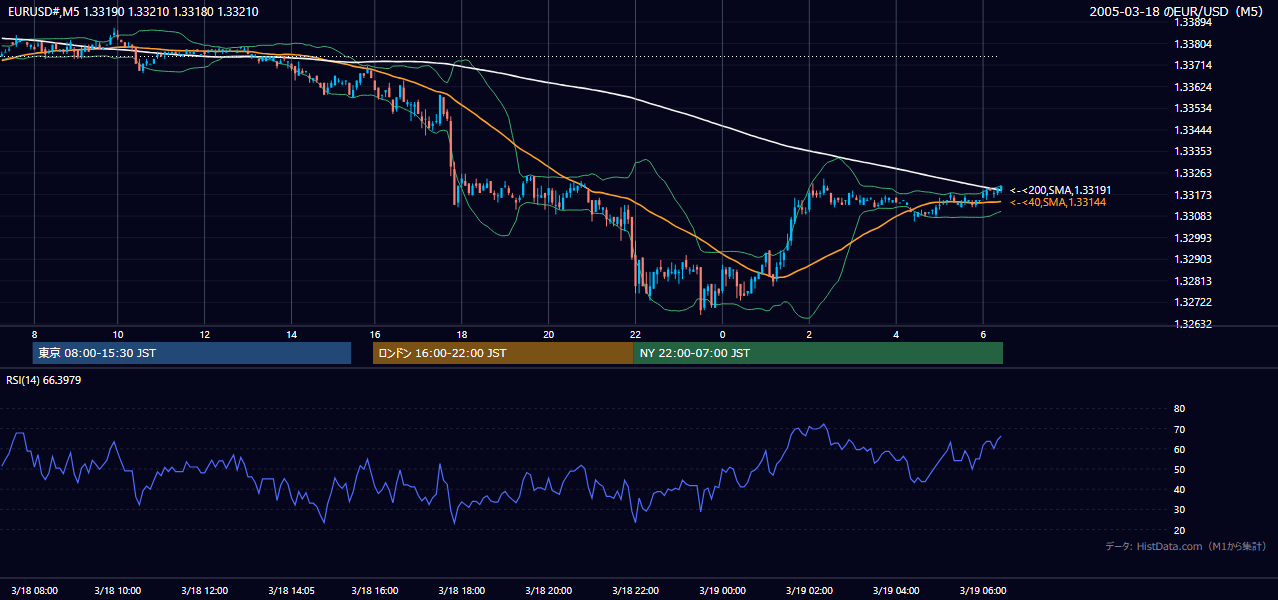Click the 3/18 16:00 date label
This screenshot has height=600, width=1278.
(x=375, y=590)
